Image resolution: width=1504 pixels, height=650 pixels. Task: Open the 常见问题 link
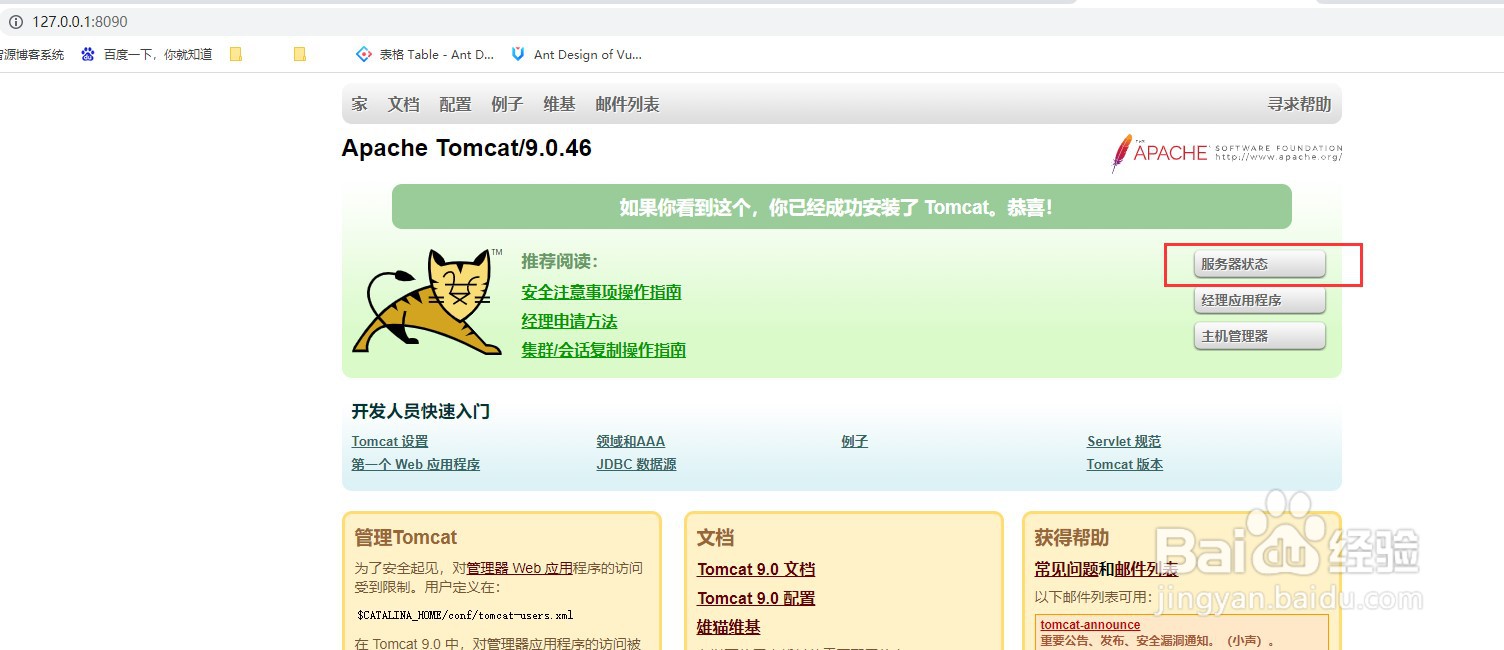[1066, 569]
